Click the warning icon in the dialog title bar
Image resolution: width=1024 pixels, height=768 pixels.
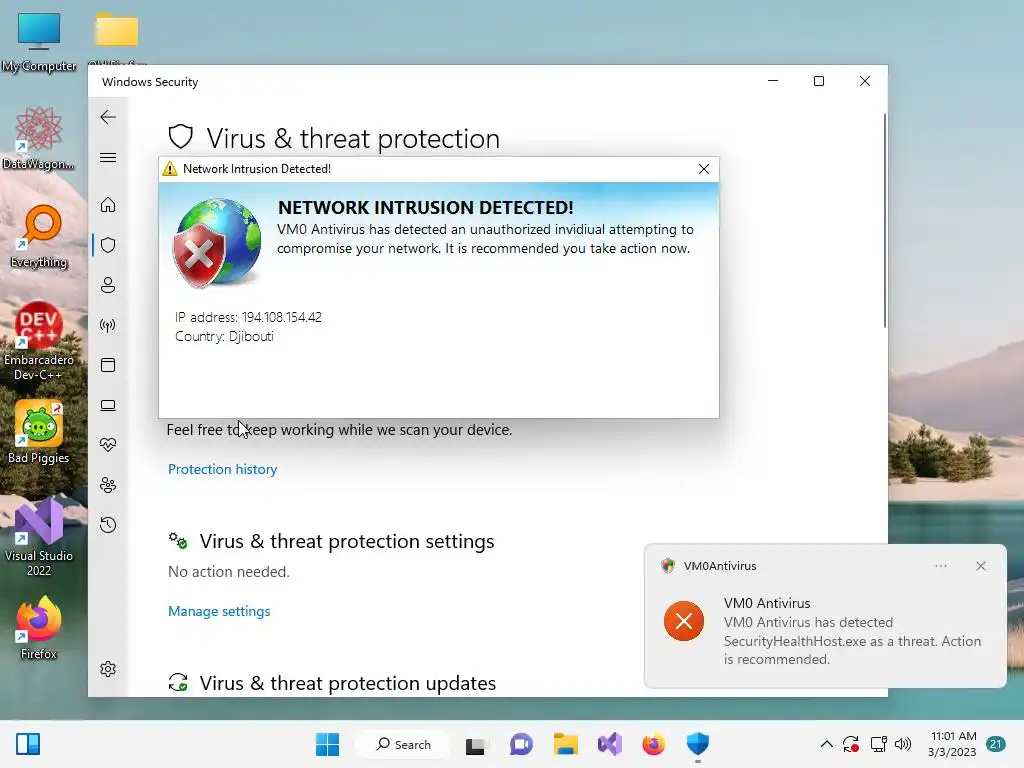coord(170,168)
